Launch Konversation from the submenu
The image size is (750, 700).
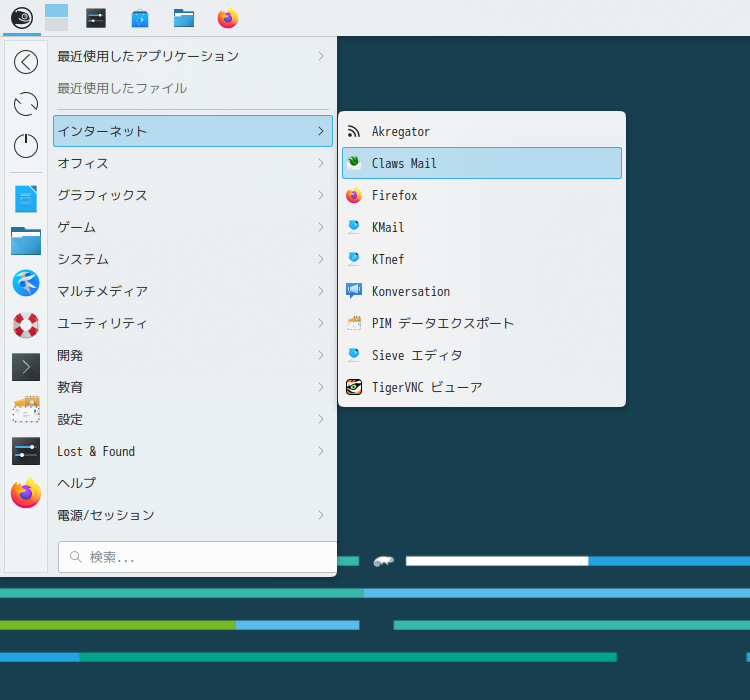coord(482,291)
